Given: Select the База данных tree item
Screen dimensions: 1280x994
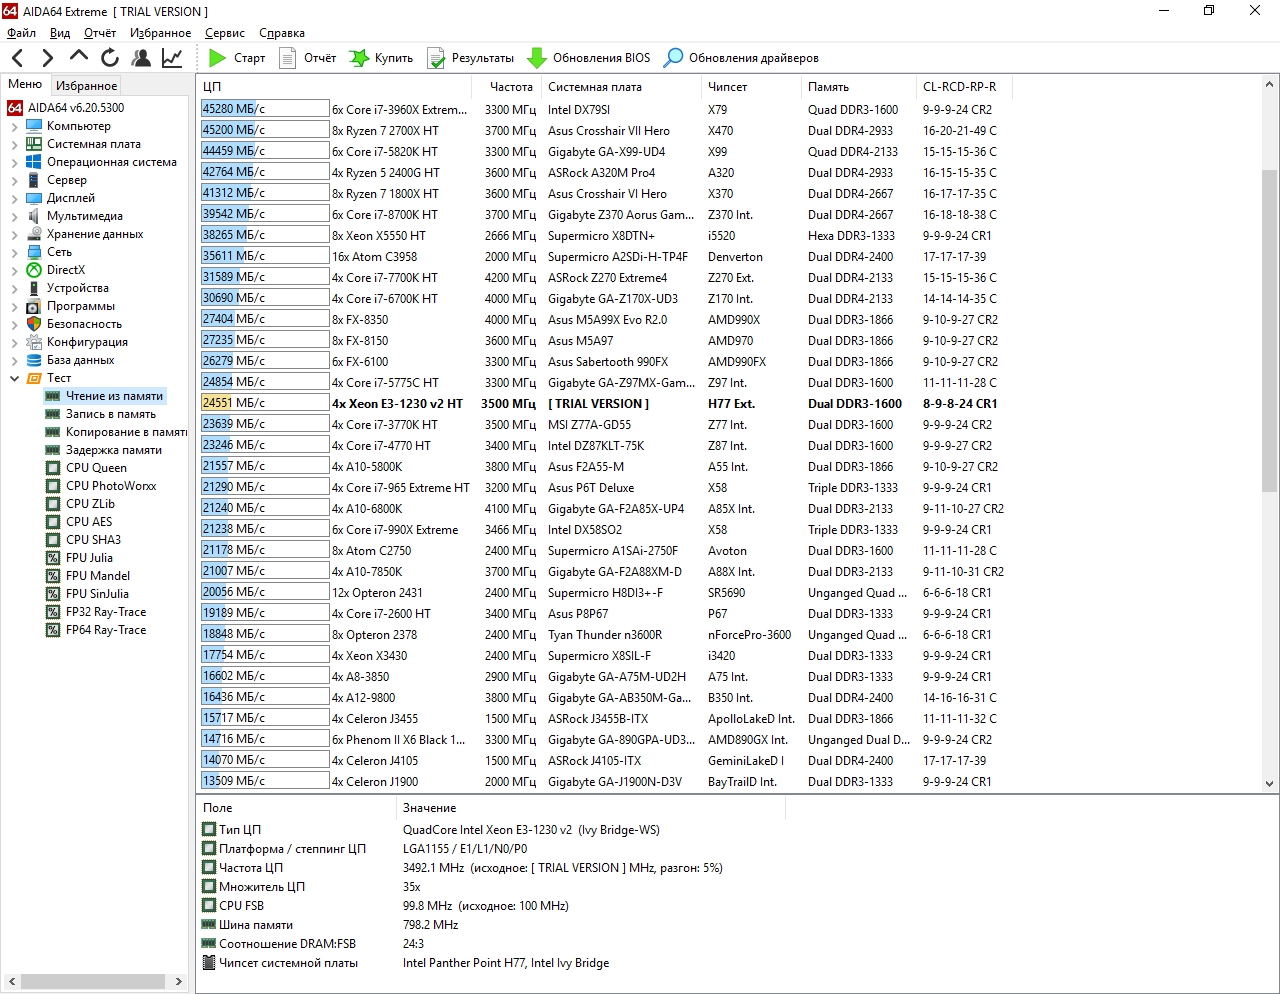Looking at the screenshot, I should 81,360.
